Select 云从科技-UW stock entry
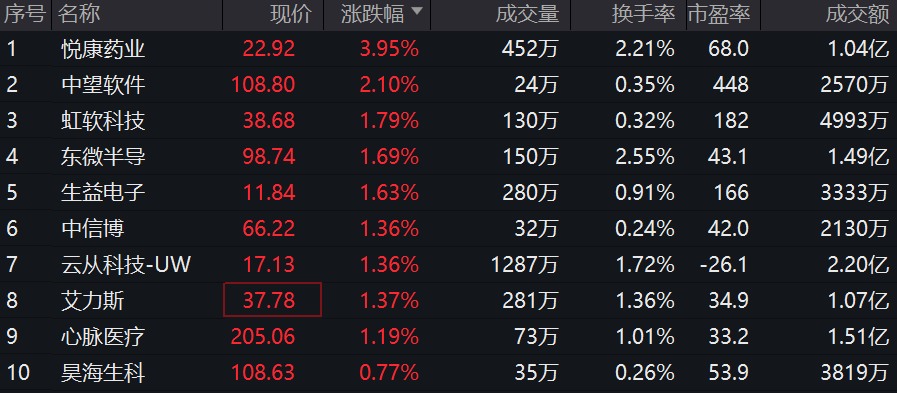Viewport: 897px width, 393px height. click(126, 265)
